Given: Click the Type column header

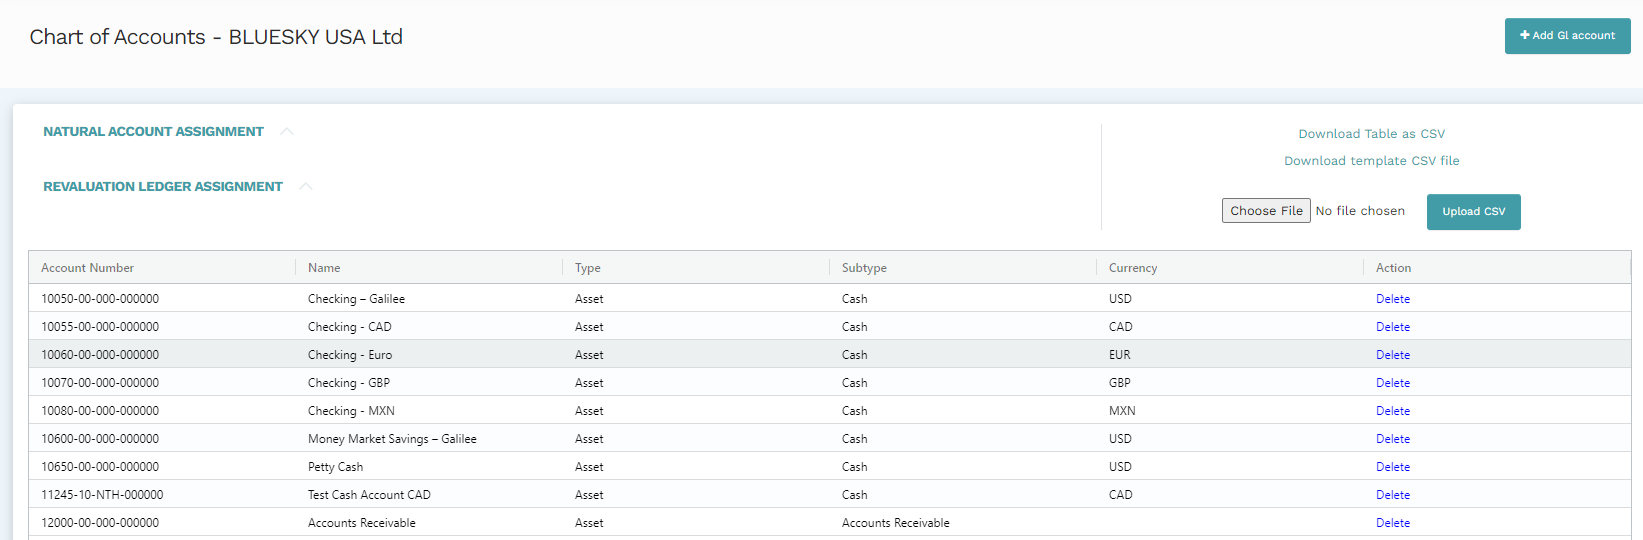Looking at the screenshot, I should 588,268.
